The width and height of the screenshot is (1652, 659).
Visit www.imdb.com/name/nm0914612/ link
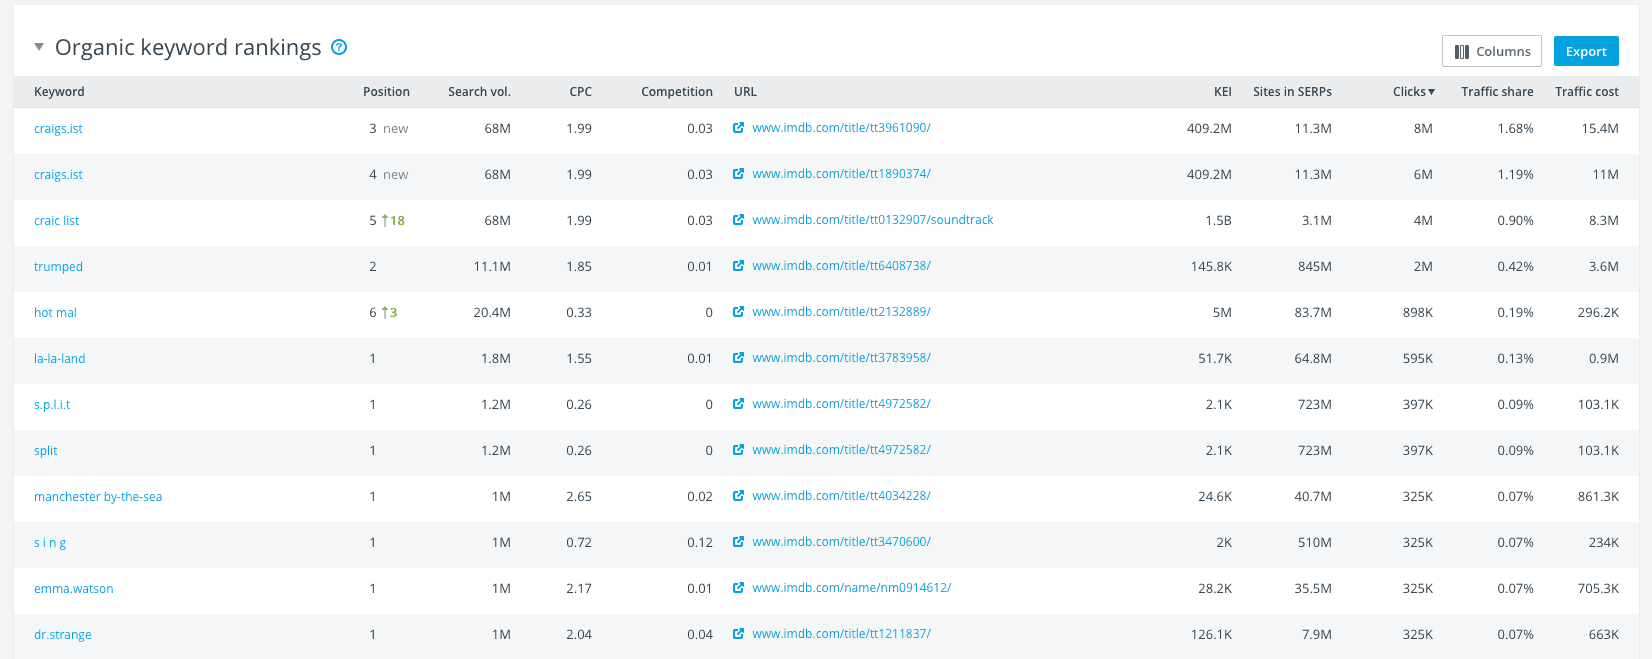851,588
